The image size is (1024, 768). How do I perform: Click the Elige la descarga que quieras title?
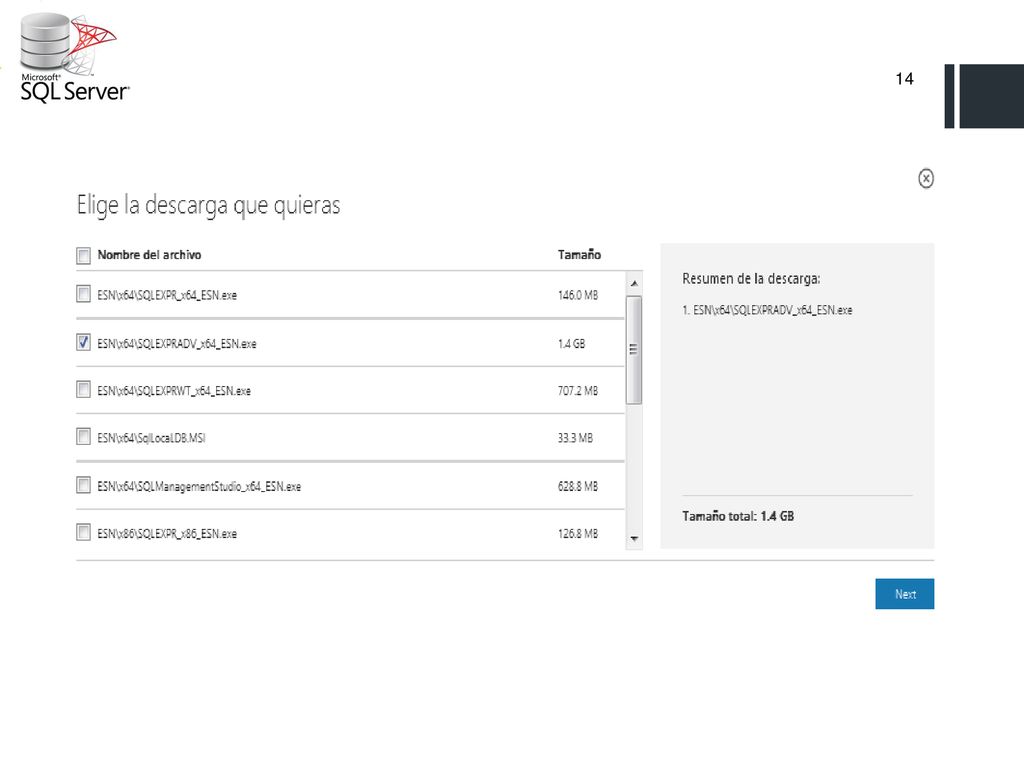tap(208, 205)
